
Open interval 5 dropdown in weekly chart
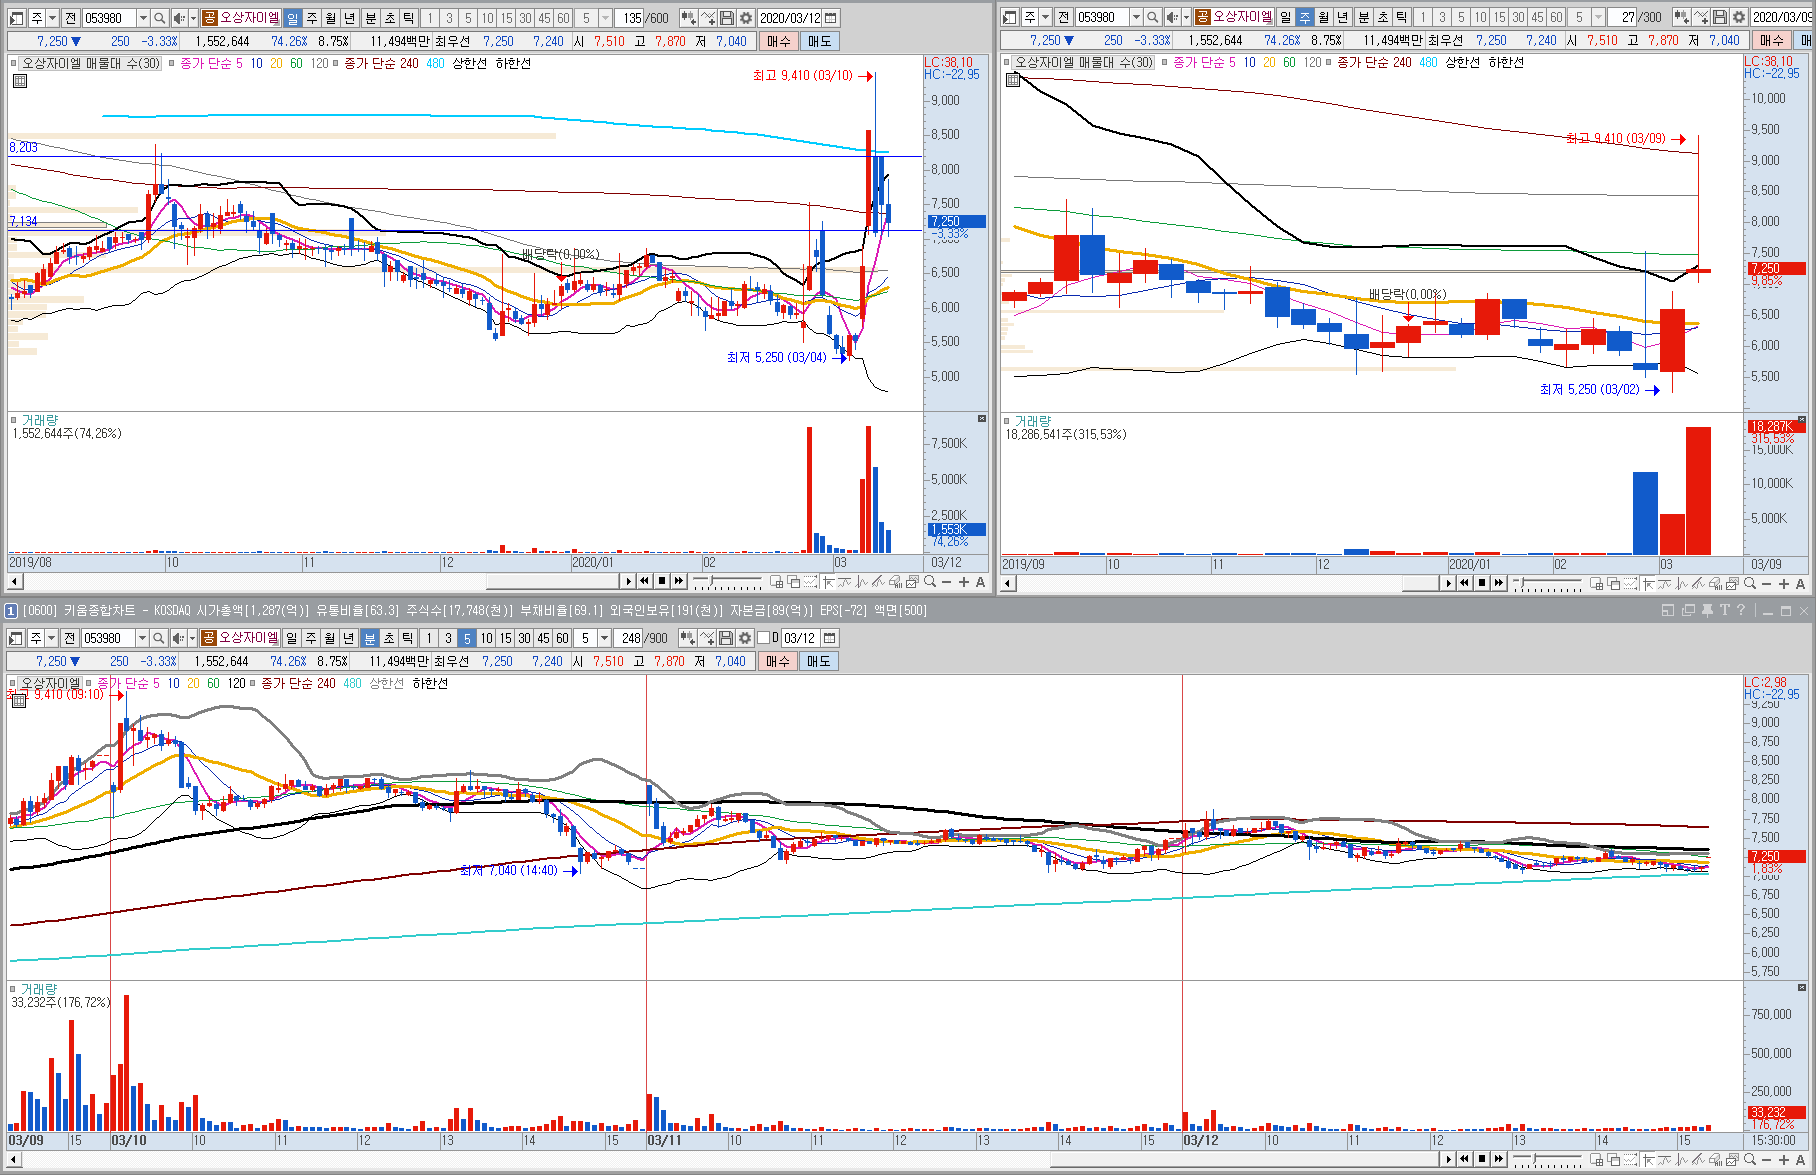click(1598, 17)
